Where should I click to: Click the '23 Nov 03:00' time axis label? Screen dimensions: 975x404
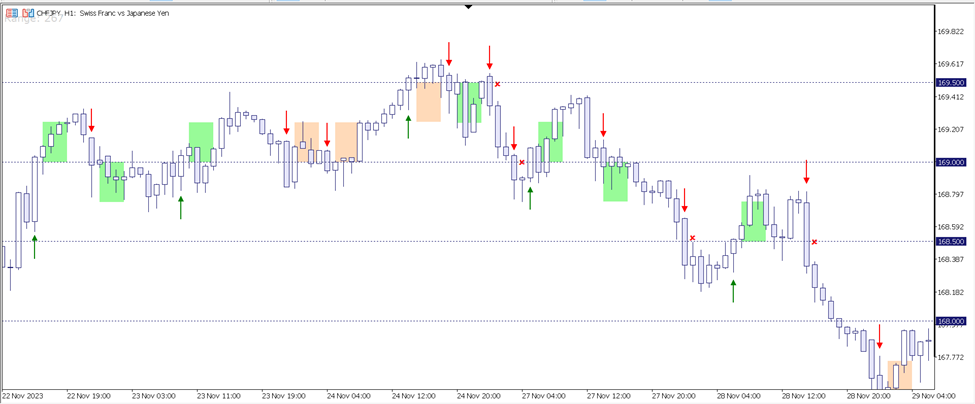pos(154,395)
